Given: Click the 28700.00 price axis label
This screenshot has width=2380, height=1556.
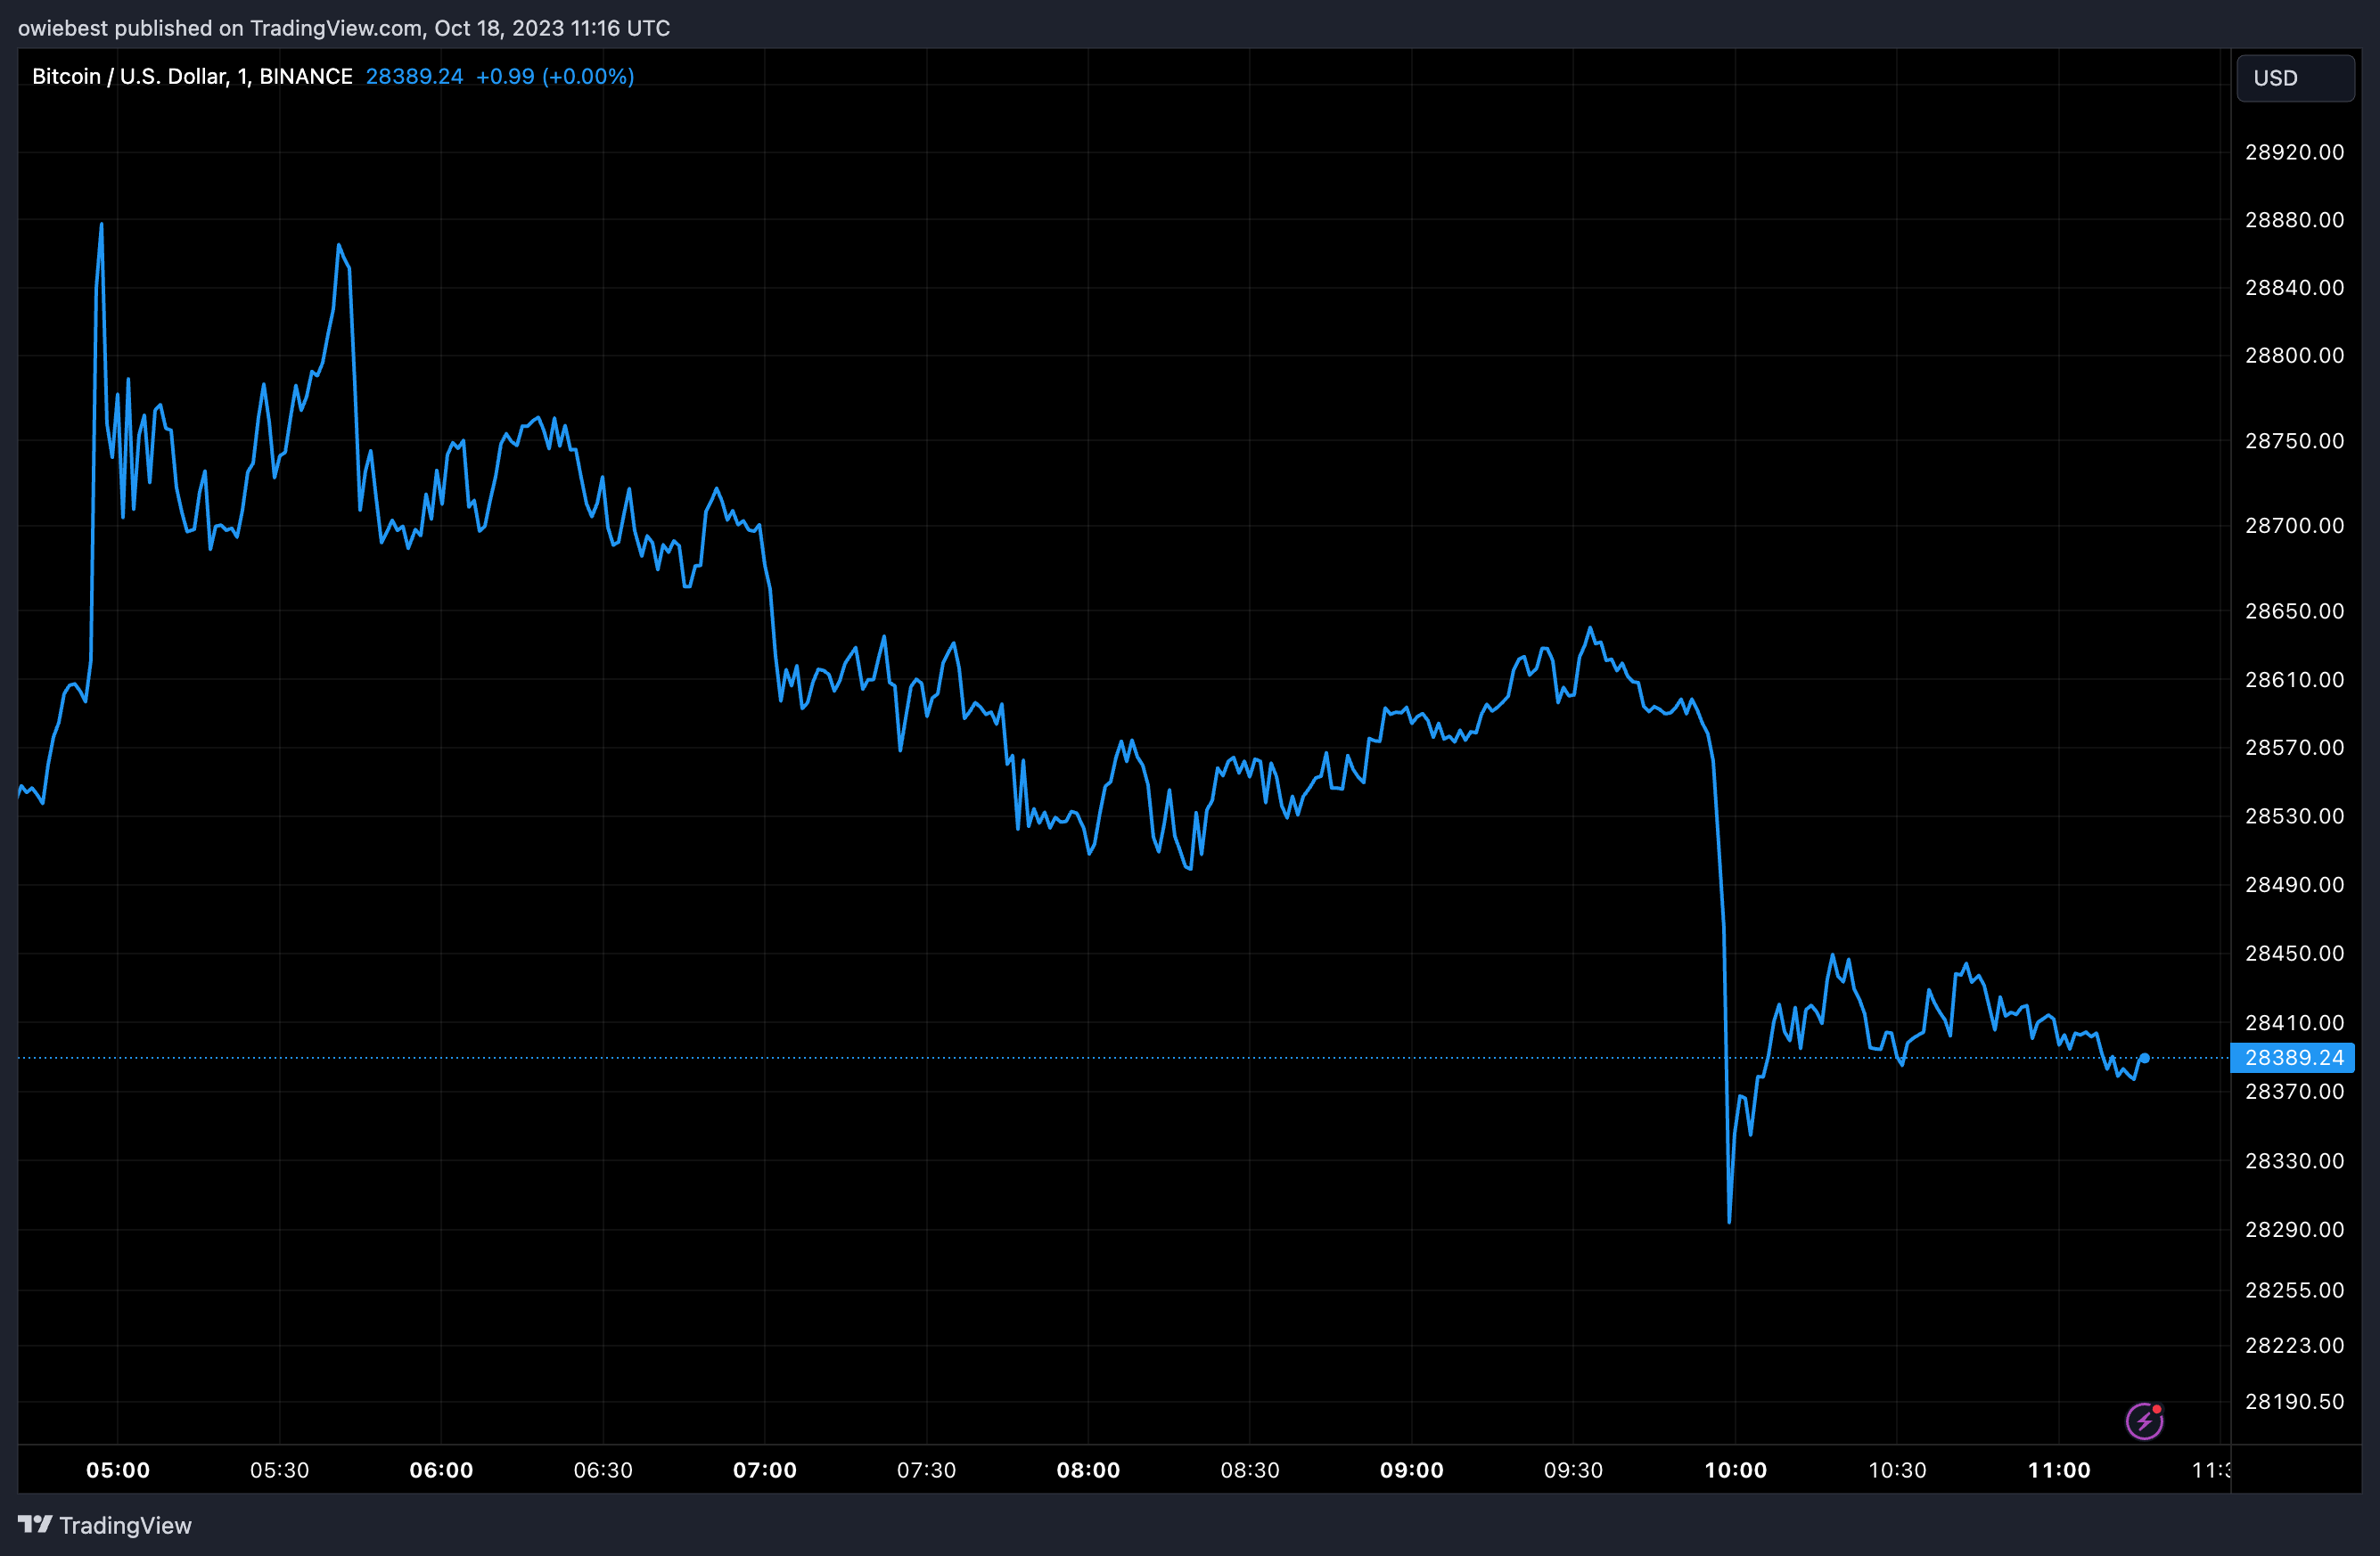Looking at the screenshot, I should coord(2294,525).
